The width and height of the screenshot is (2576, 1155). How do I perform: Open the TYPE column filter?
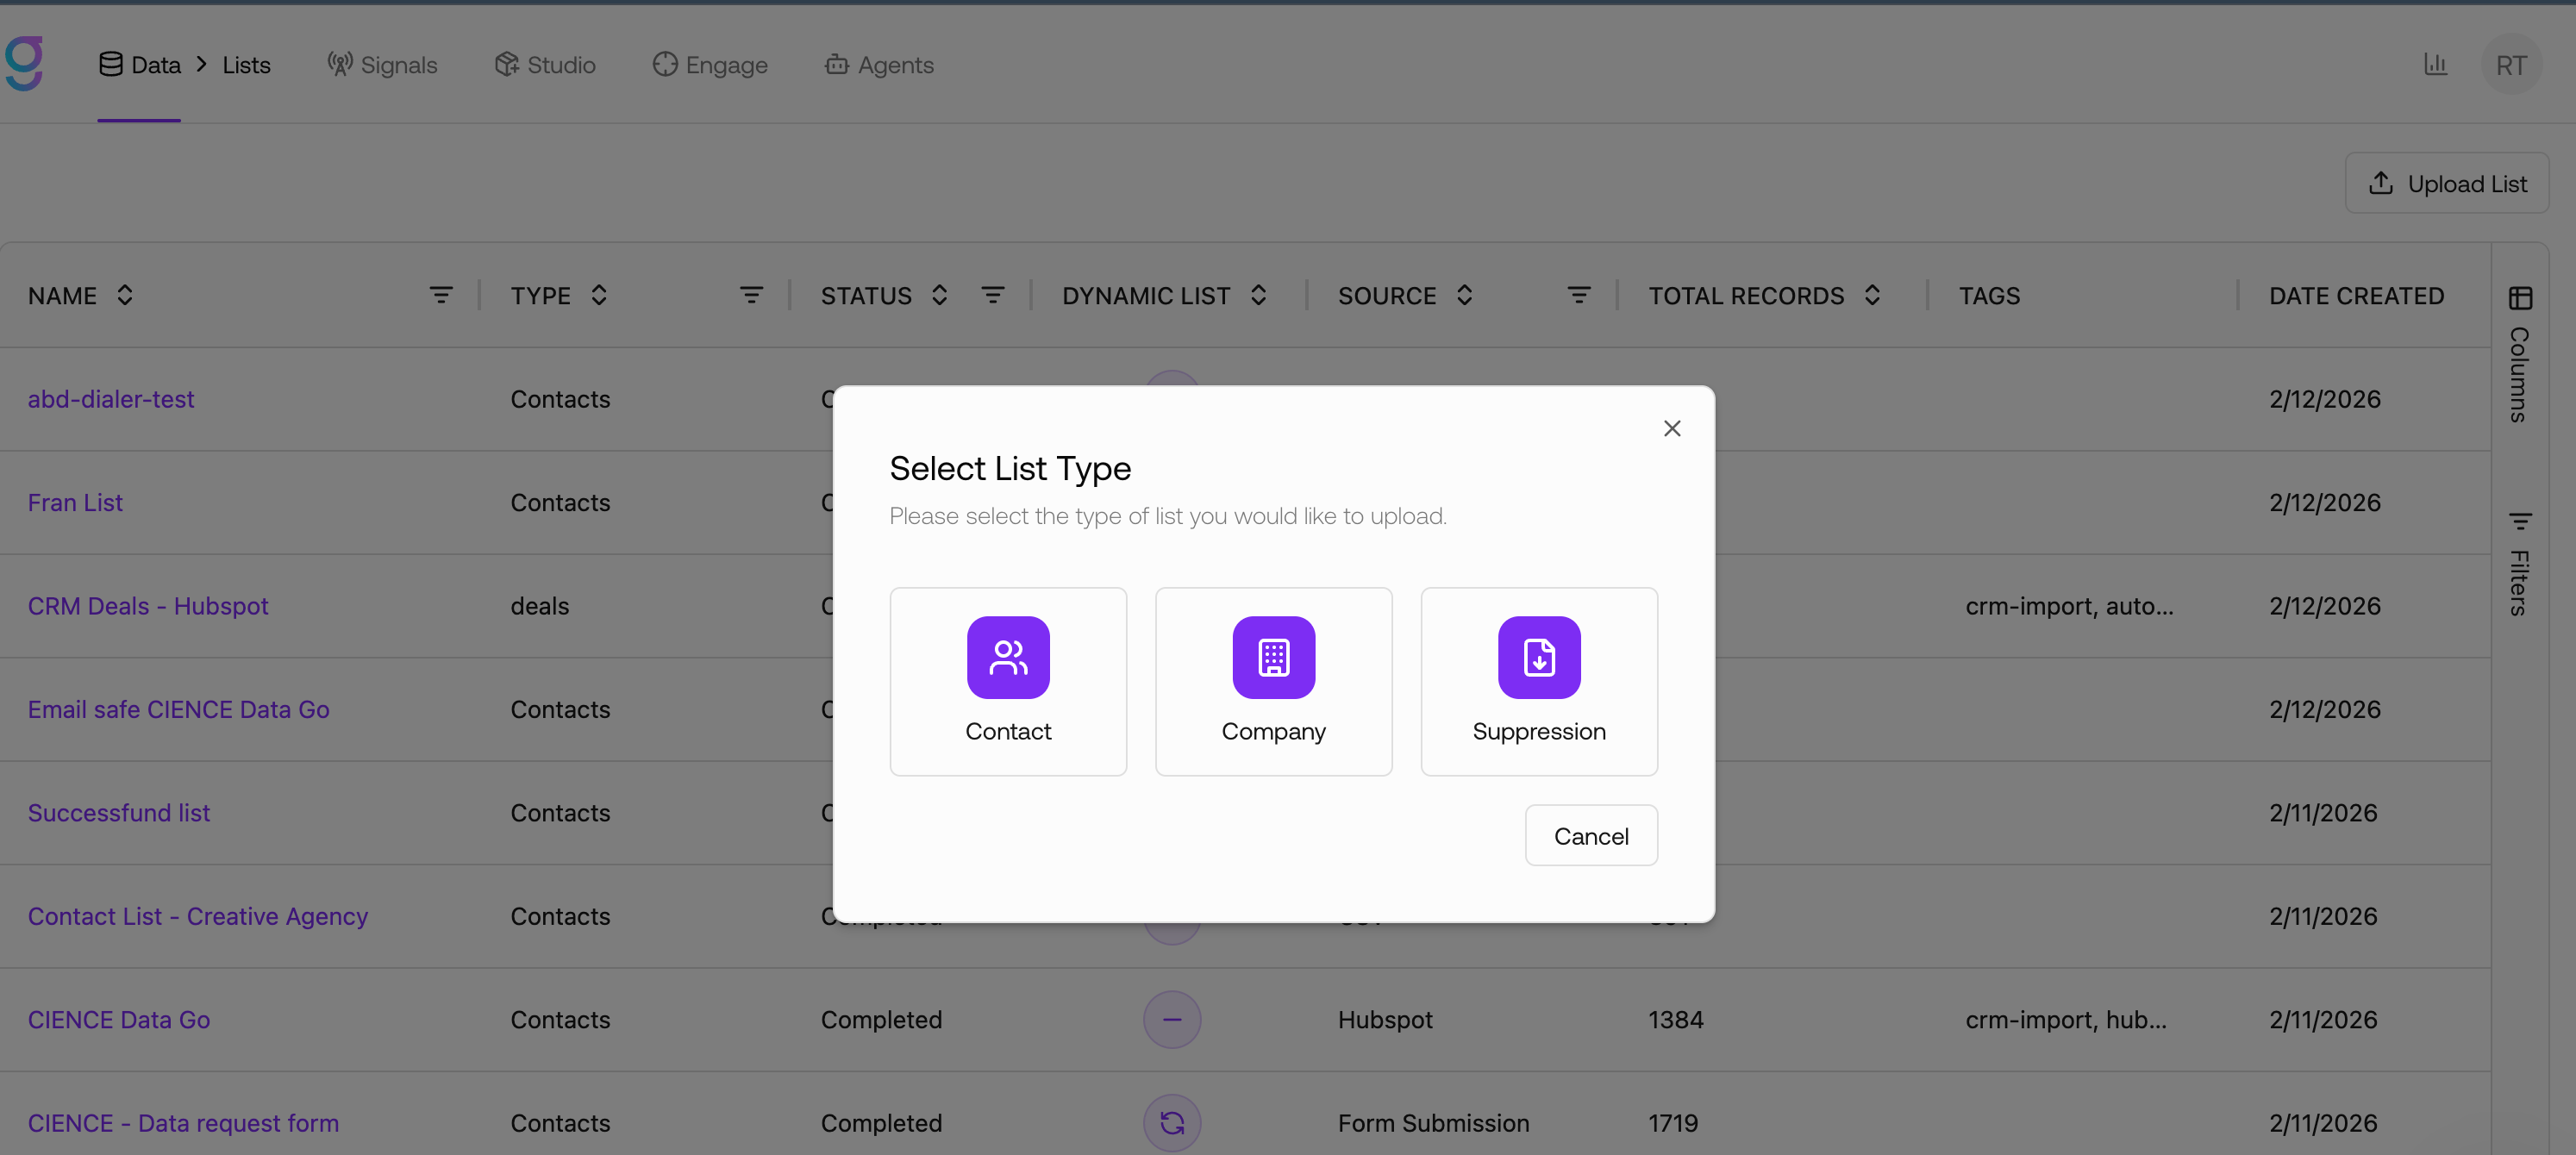tap(751, 295)
